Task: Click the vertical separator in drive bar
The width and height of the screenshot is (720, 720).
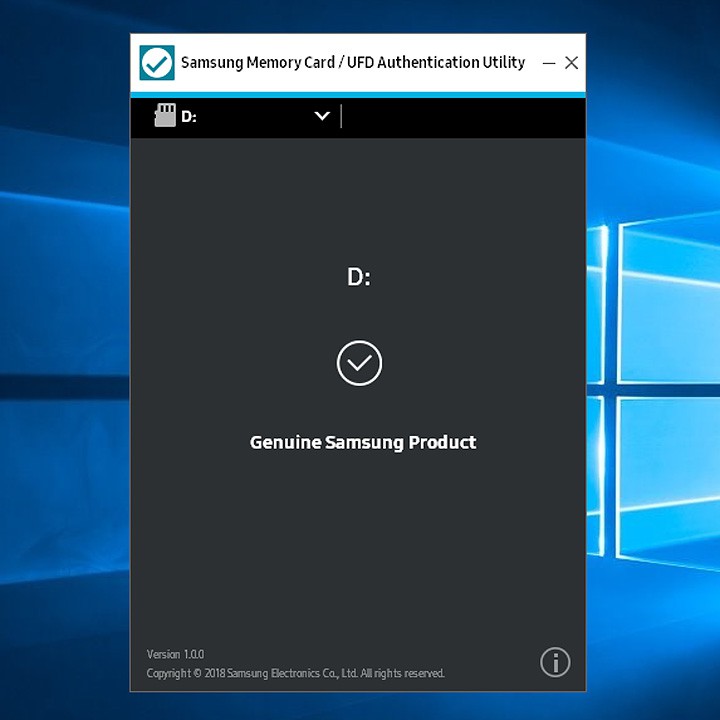Action: click(x=341, y=116)
